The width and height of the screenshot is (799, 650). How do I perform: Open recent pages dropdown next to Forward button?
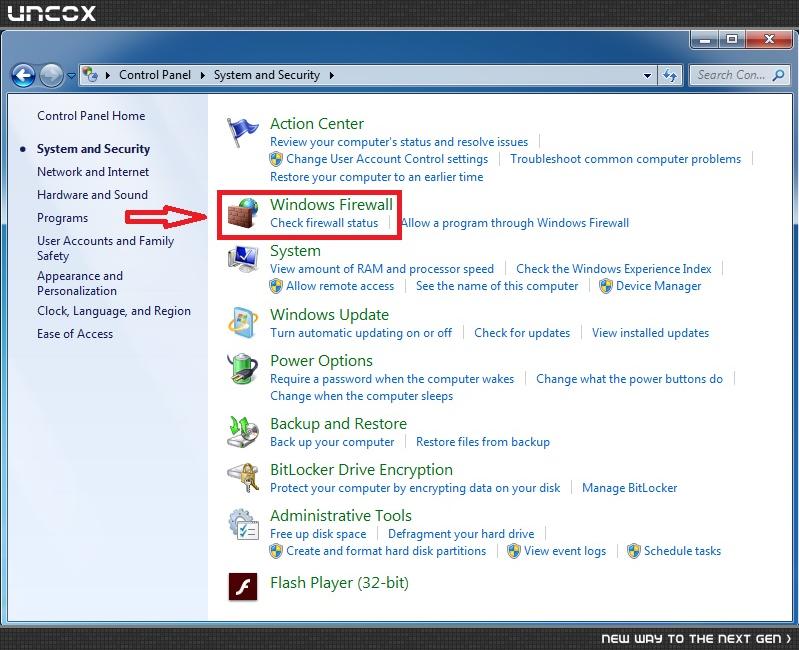click(x=71, y=76)
